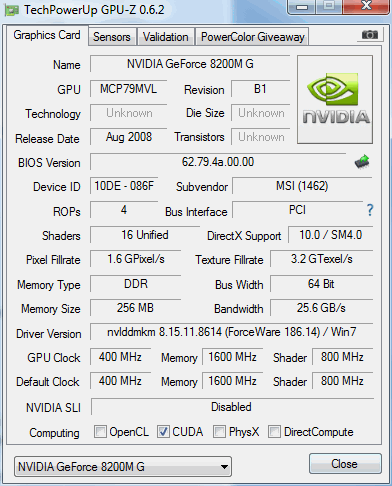
Task: Toggle the DirectCompute checkbox
Action: [x=274, y=432]
